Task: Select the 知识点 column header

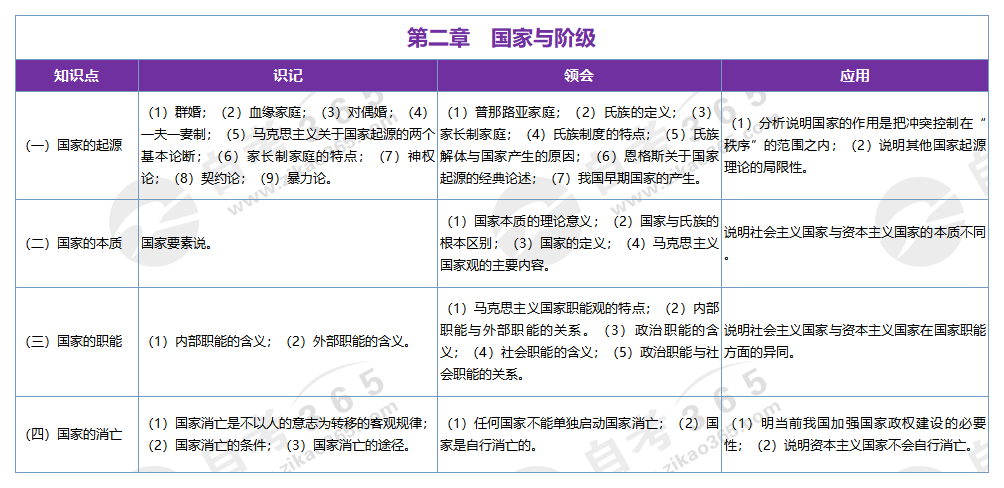Action: [76, 76]
